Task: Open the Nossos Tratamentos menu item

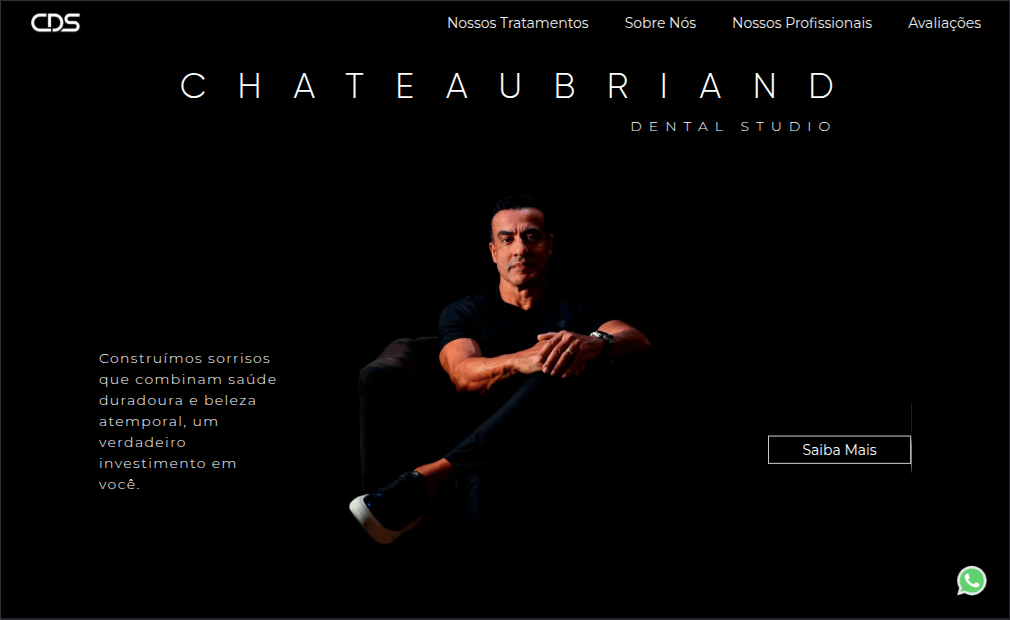Action: [518, 23]
